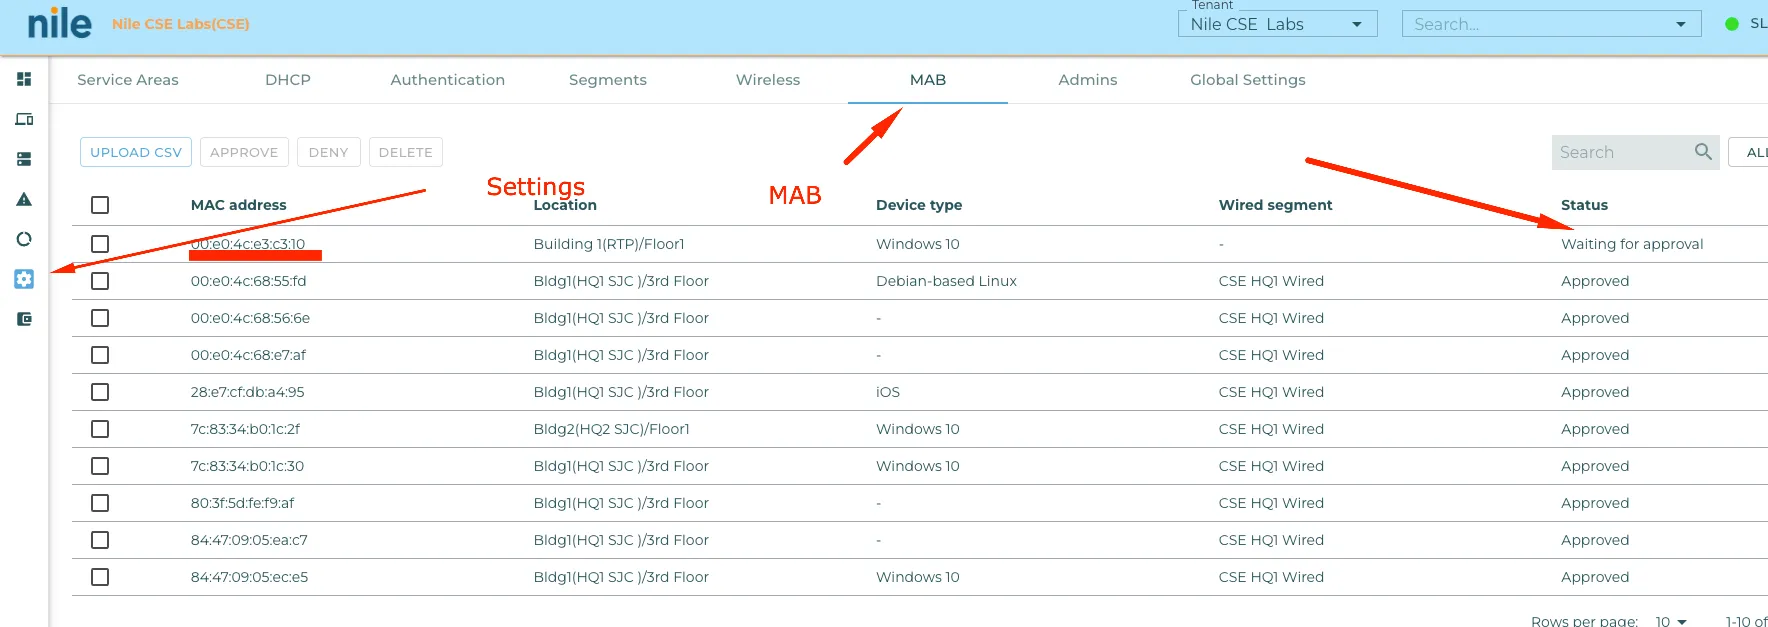The image size is (1768, 627).
Task: Click Windows 10 for MAC 7c:83:34:b0:1c:2f
Action: click(x=918, y=429)
